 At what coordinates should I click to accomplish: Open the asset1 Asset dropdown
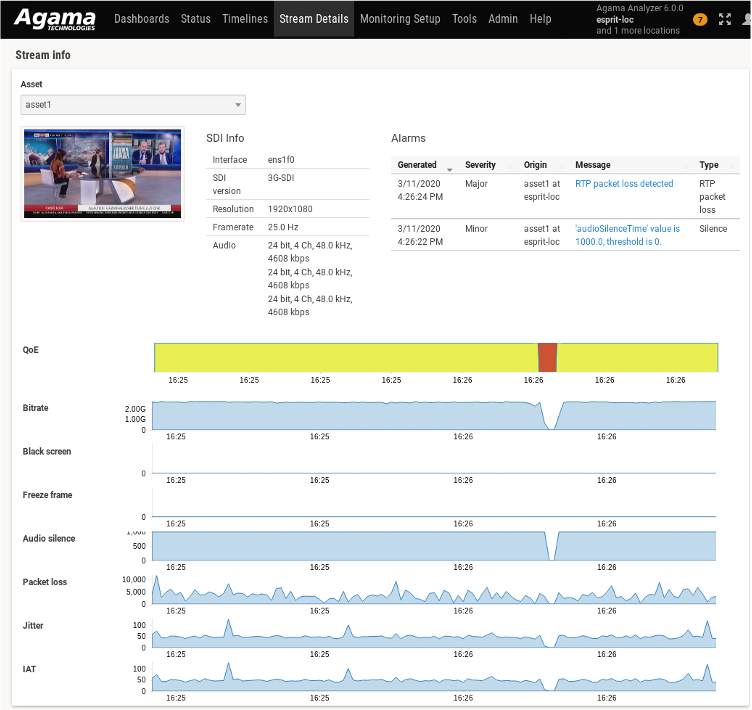(133, 105)
